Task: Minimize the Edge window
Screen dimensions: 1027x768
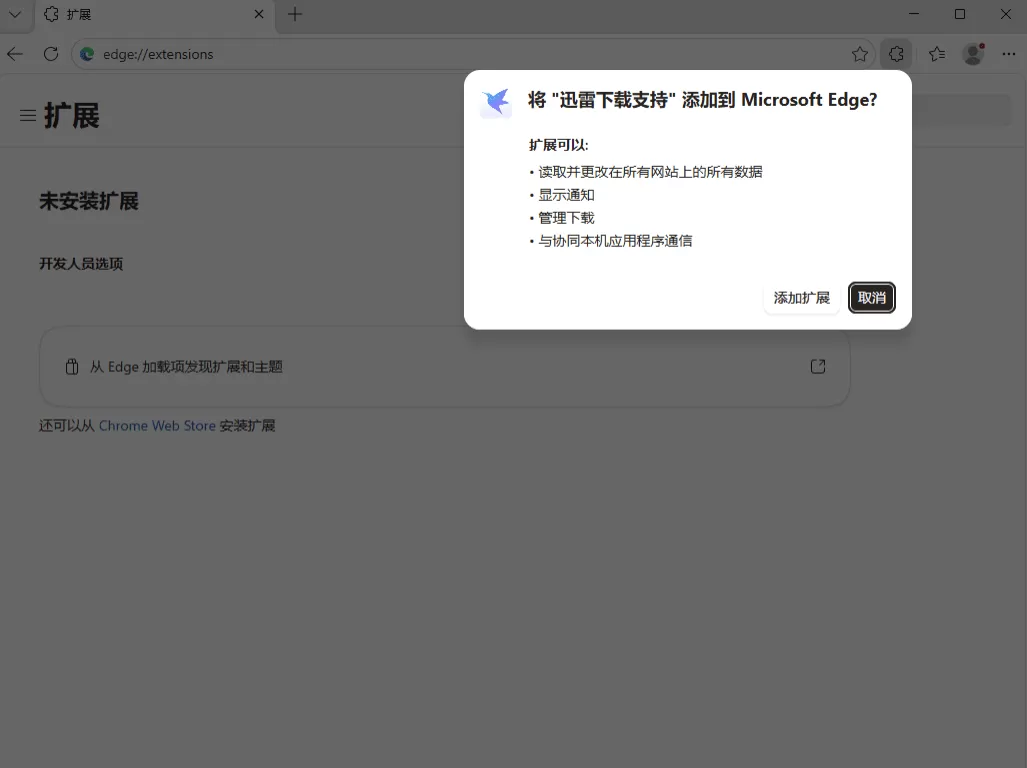Action: pyautogui.click(x=914, y=14)
